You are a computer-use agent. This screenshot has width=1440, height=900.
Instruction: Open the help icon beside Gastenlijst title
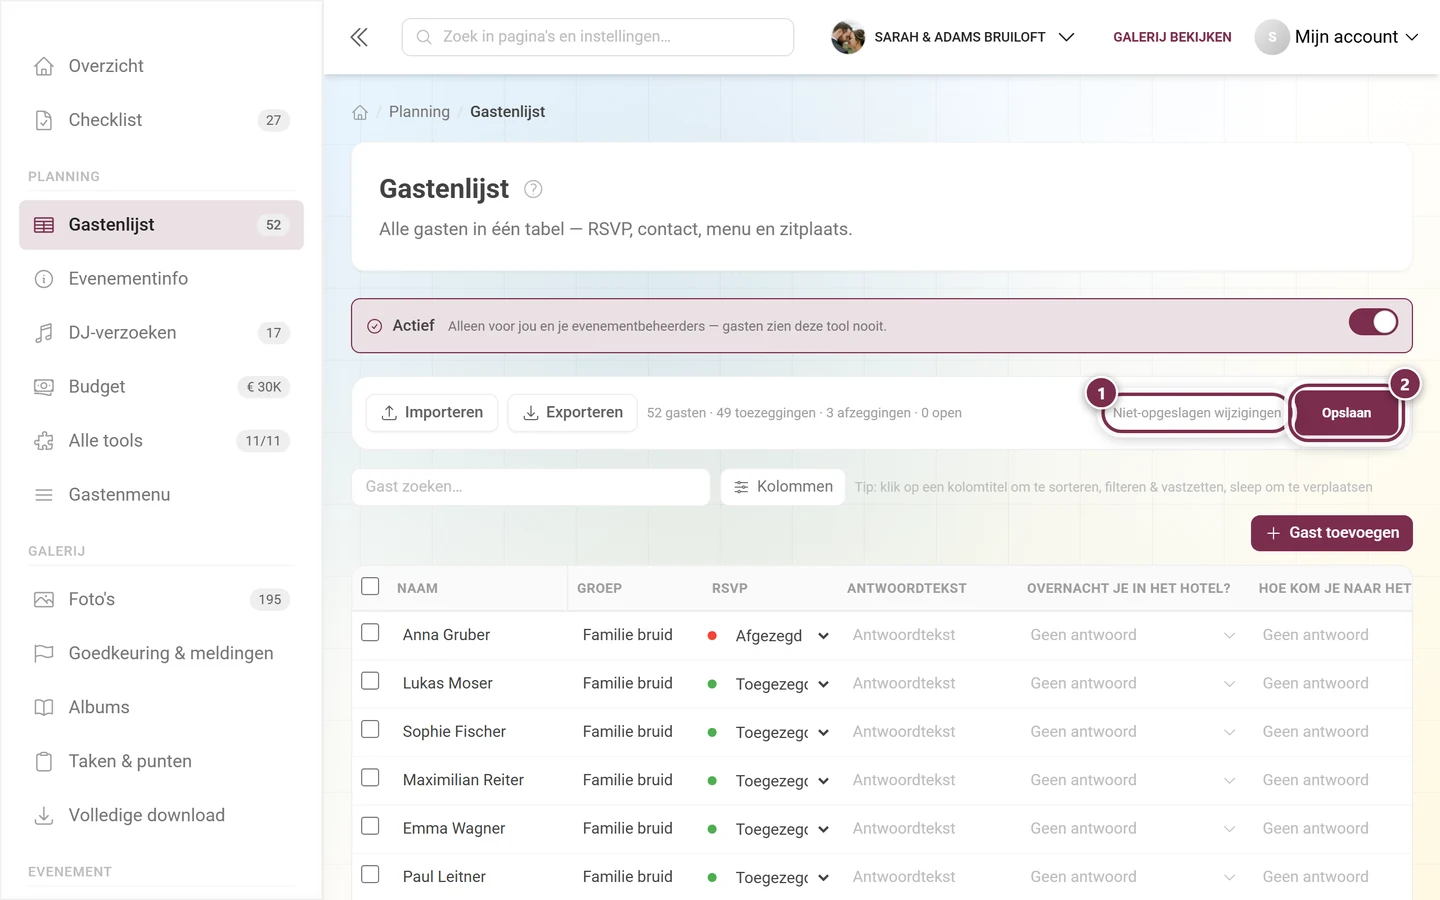point(533,189)
